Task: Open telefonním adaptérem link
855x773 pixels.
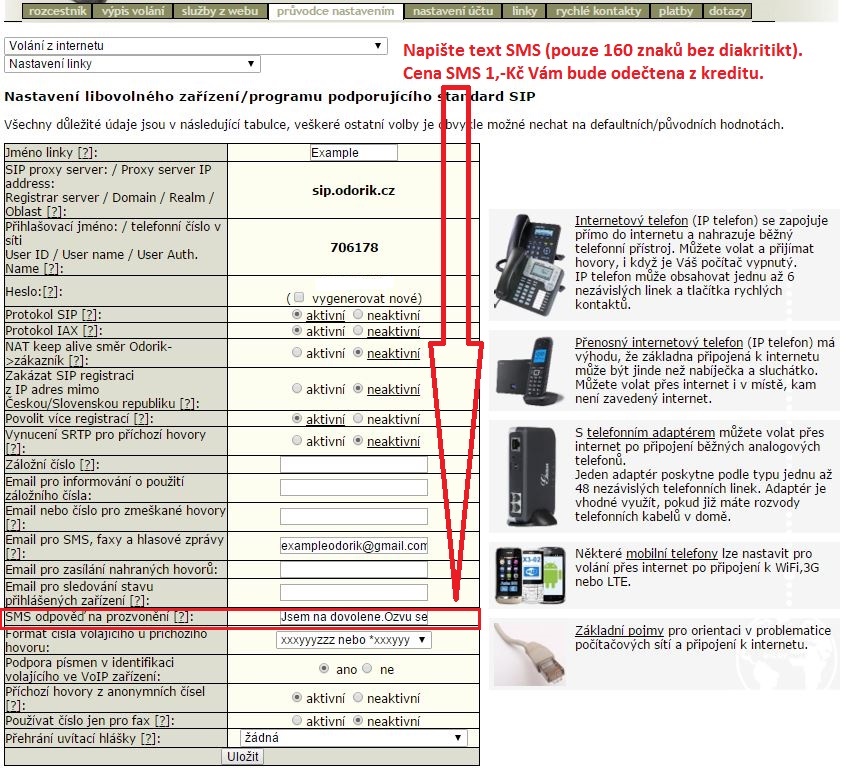Action: pos(651,433)
